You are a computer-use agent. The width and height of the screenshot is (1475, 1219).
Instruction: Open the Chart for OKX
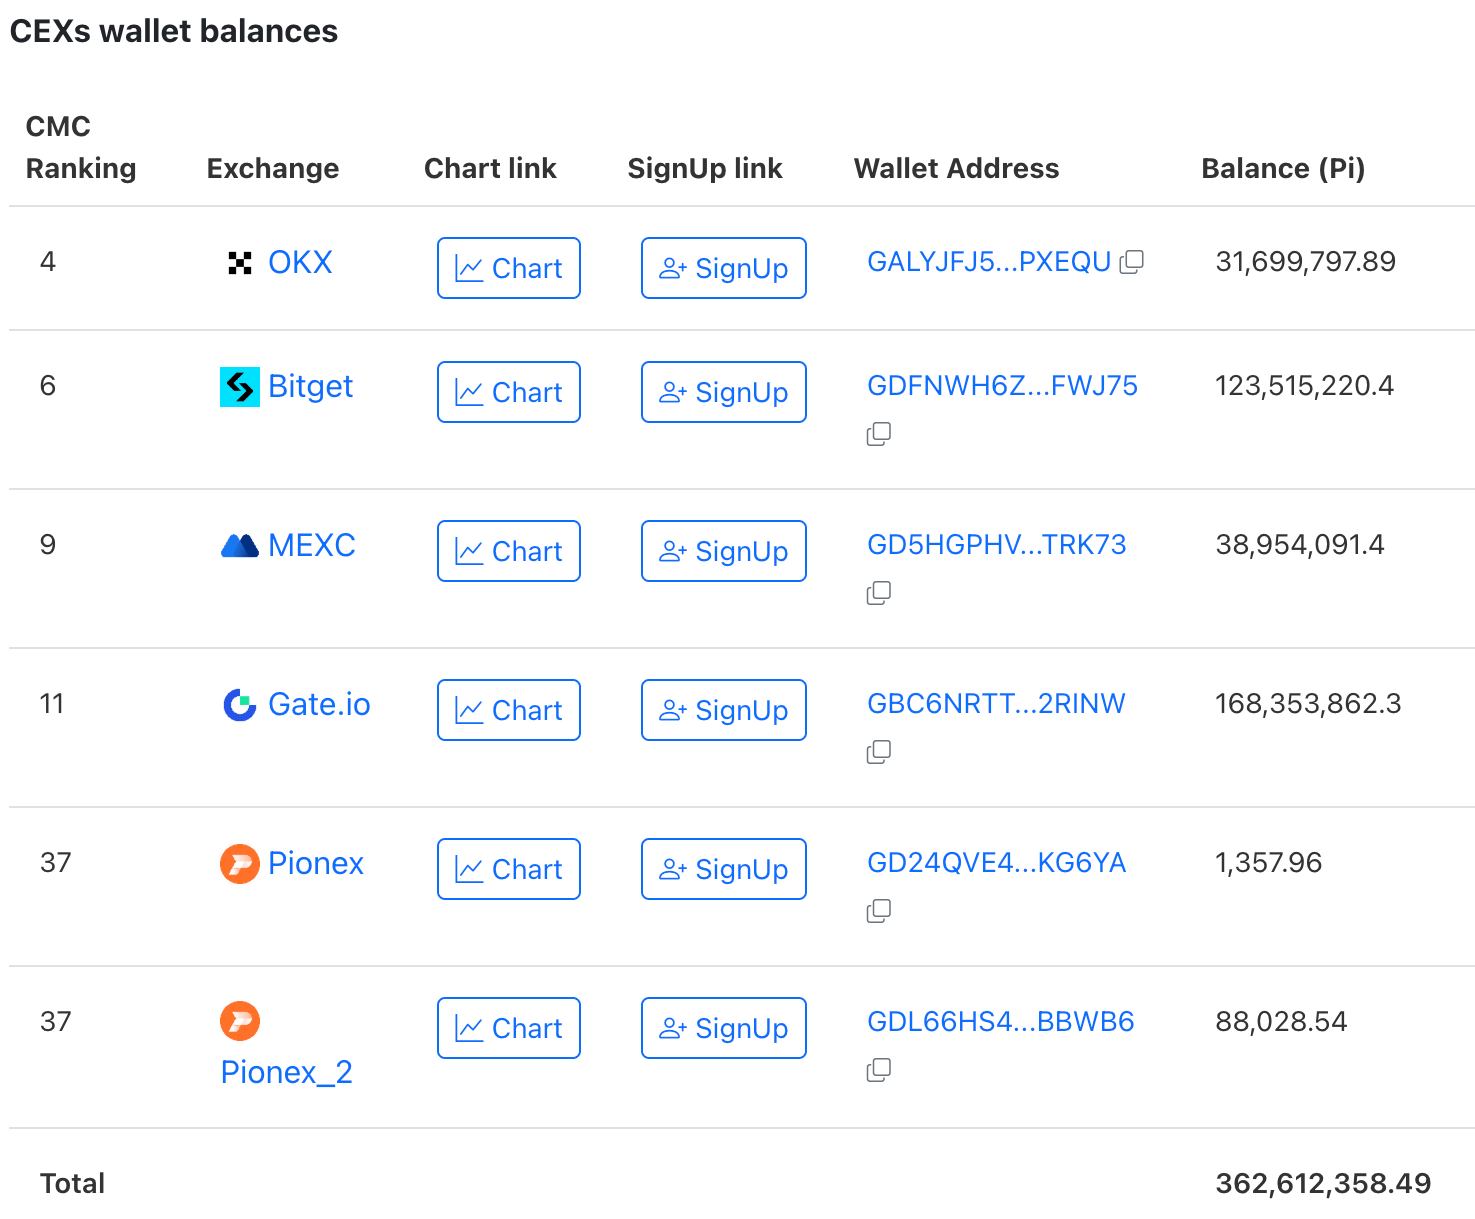tap(509, 268)
